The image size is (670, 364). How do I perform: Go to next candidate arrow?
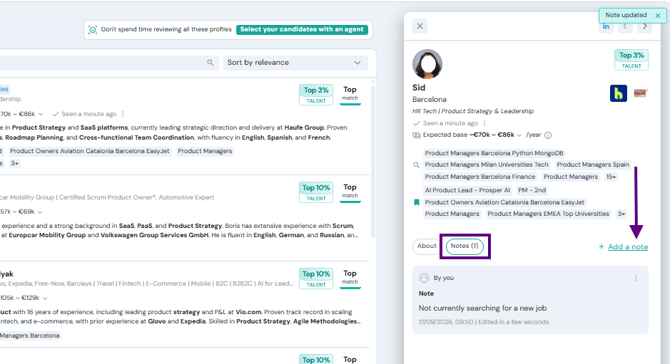(x=644, y=26)
